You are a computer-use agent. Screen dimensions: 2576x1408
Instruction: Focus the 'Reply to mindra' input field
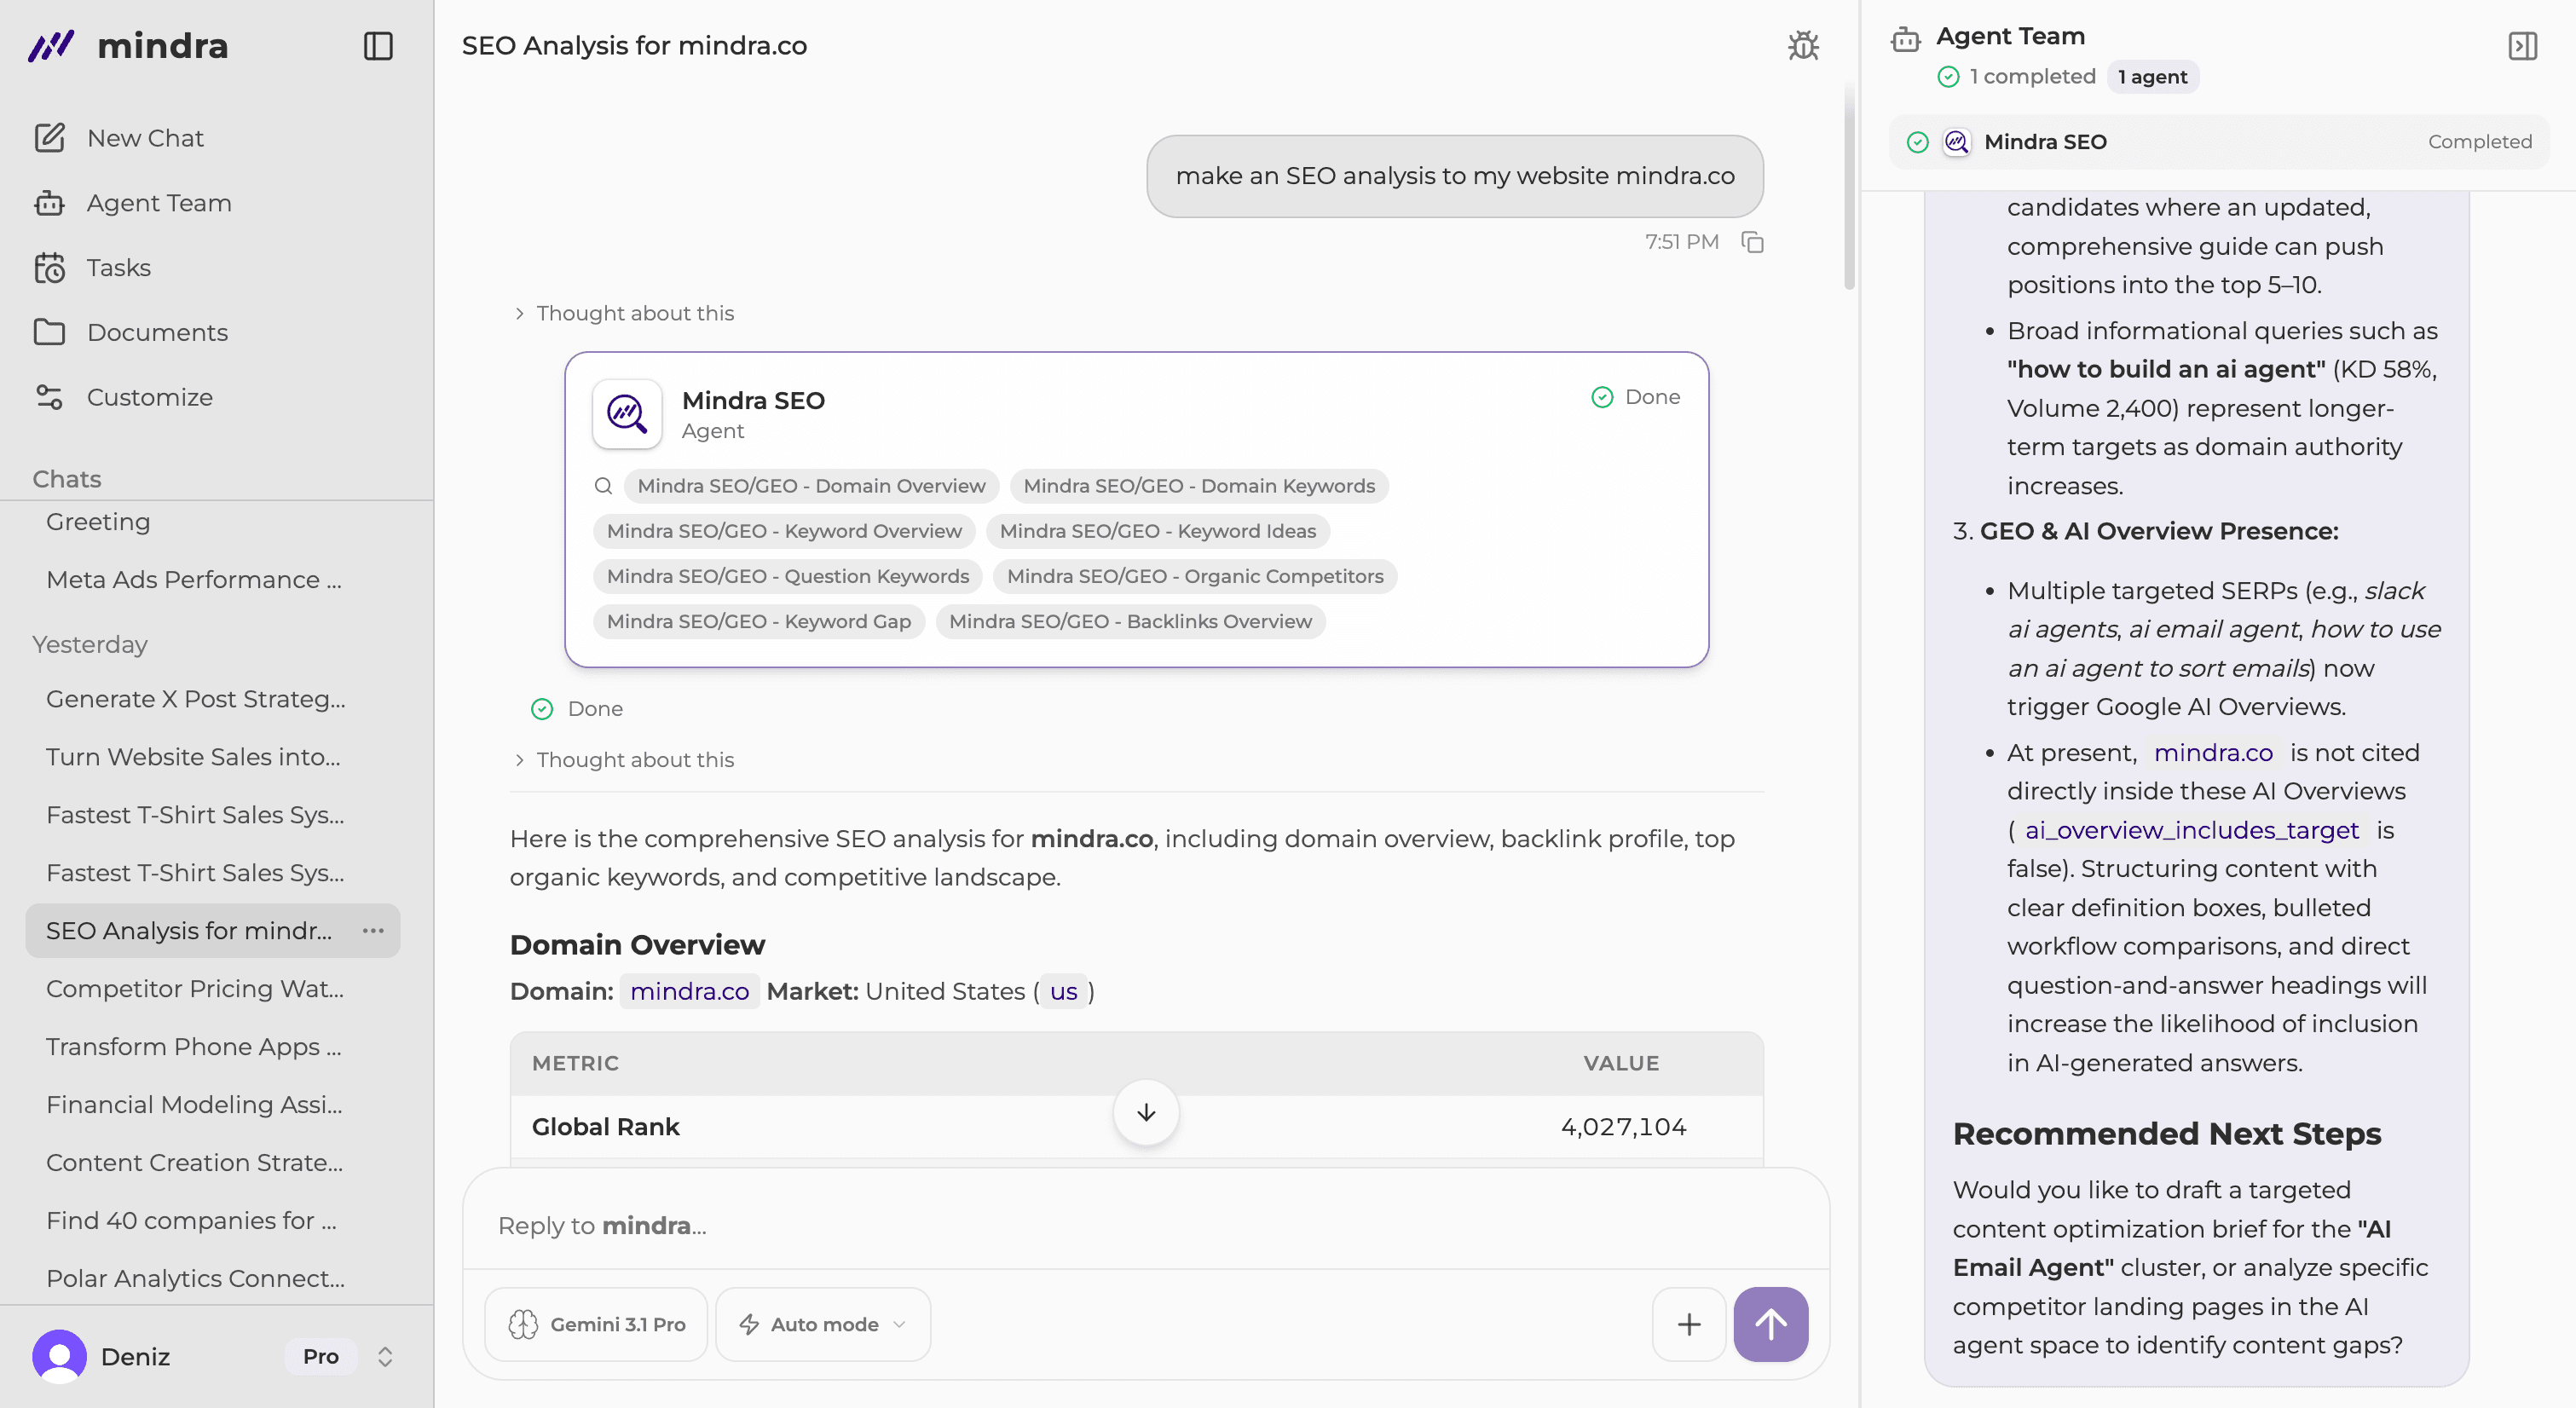(x=1146, y=1226)
